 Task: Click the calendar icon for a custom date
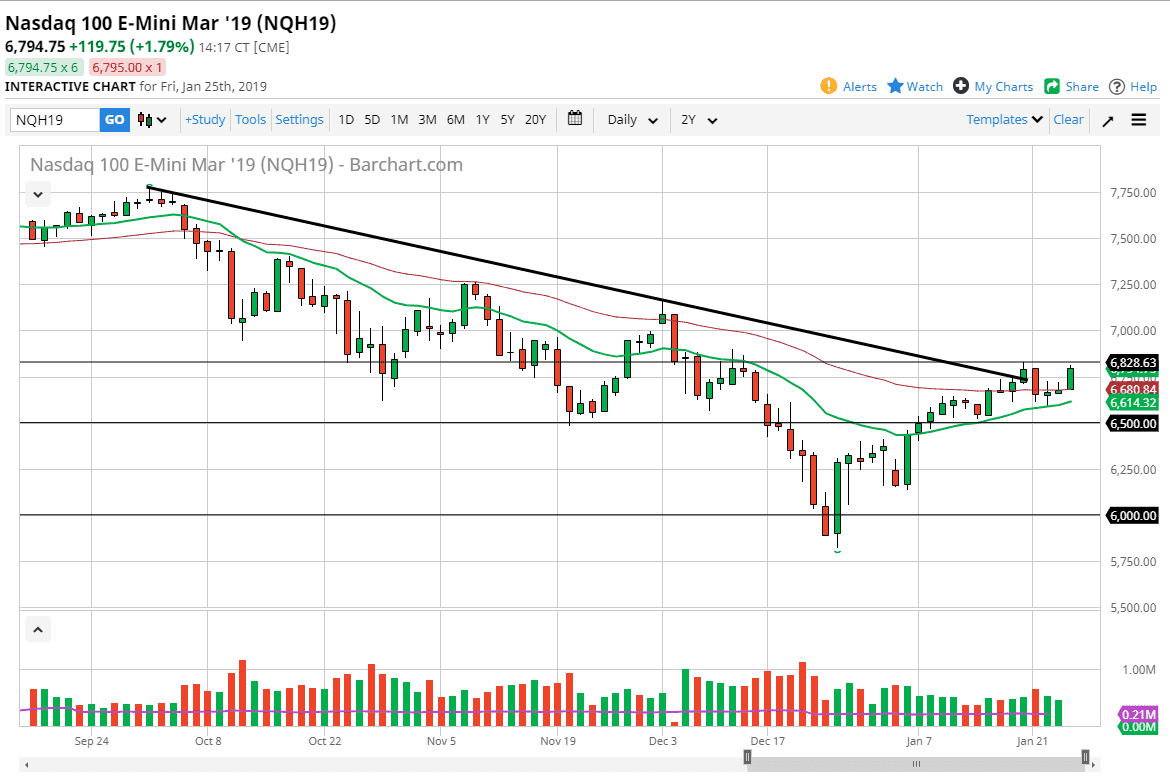pyautogui.click(x=575, y=118)
